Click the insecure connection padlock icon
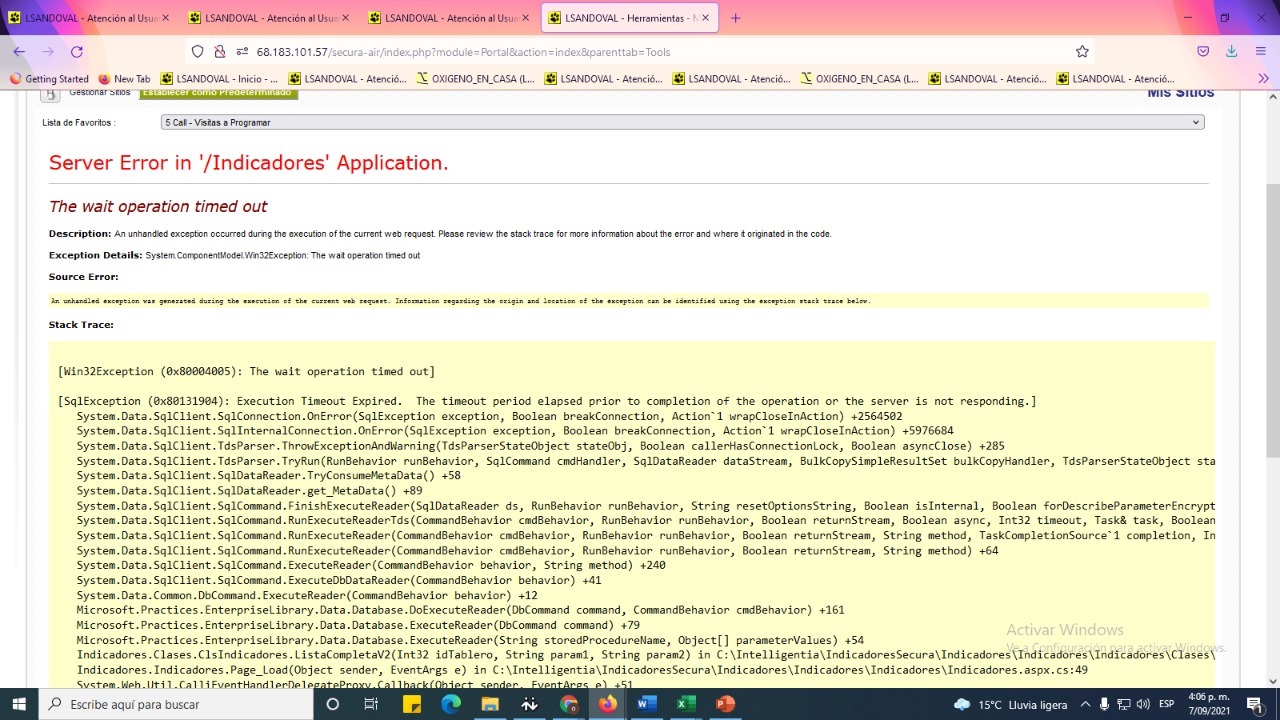Image resolution: width=1280 pixels, height=720 pixels. coord(220,52)
